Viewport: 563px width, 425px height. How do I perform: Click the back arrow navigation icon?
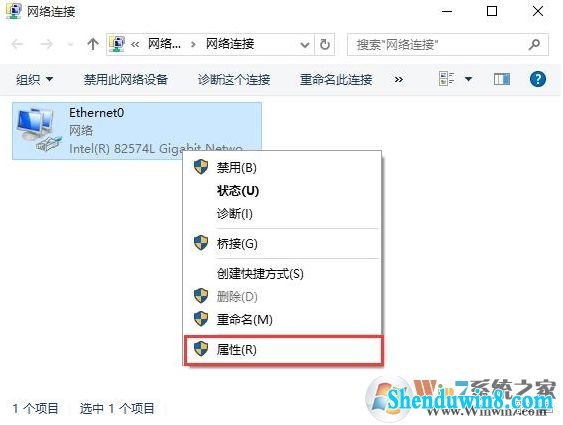17,45
